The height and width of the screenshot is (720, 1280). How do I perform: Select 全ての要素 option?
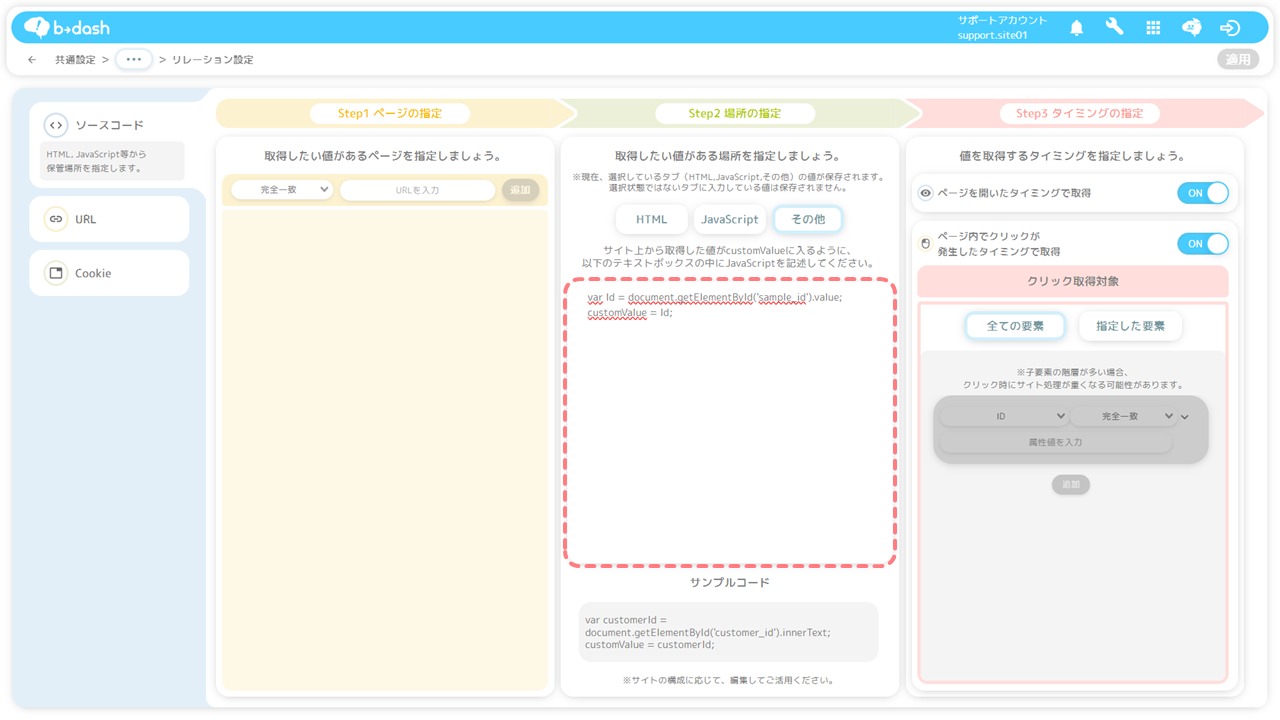[x=1015, y=326]
